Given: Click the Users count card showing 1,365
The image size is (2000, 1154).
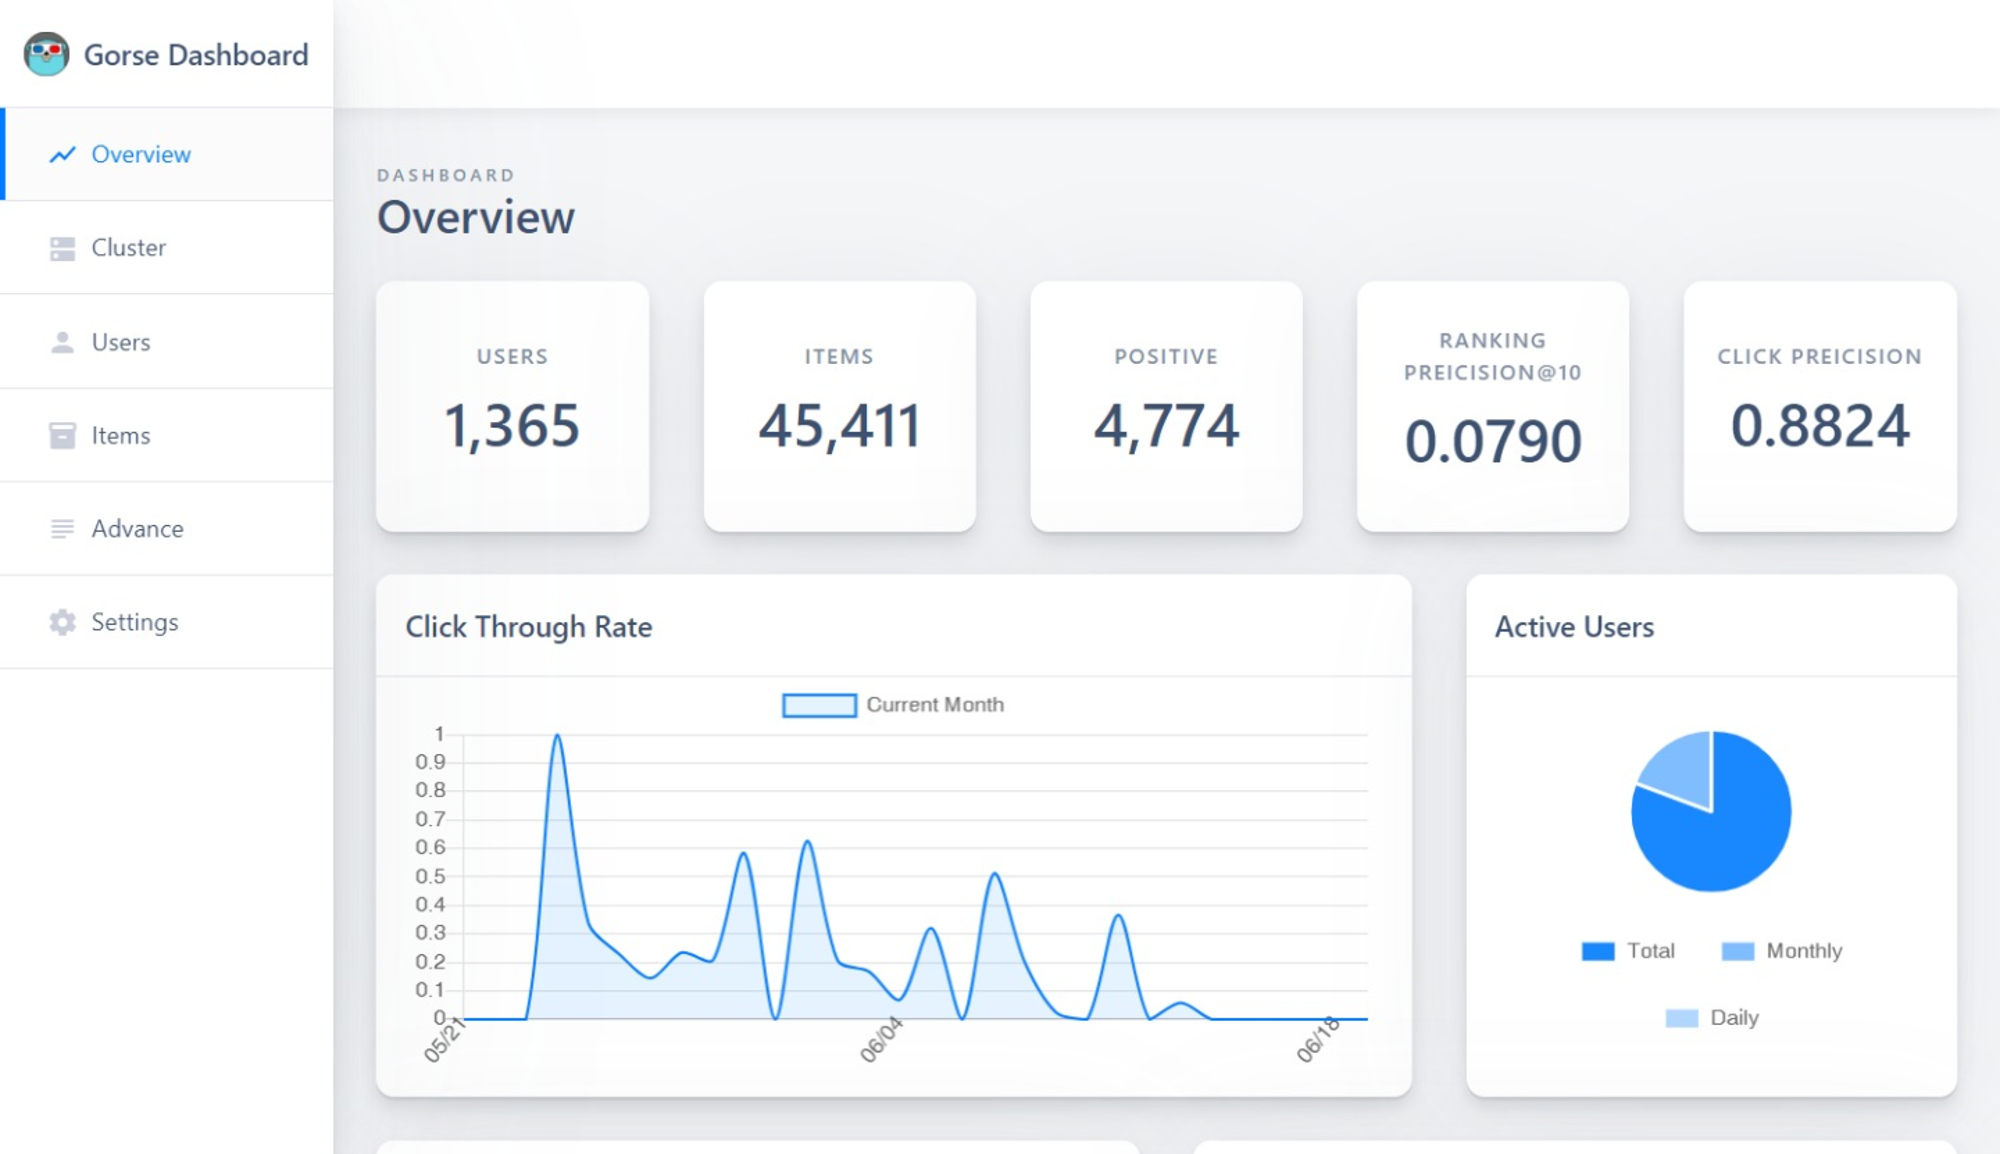Looking at the screenshot, I should point(512,406).
